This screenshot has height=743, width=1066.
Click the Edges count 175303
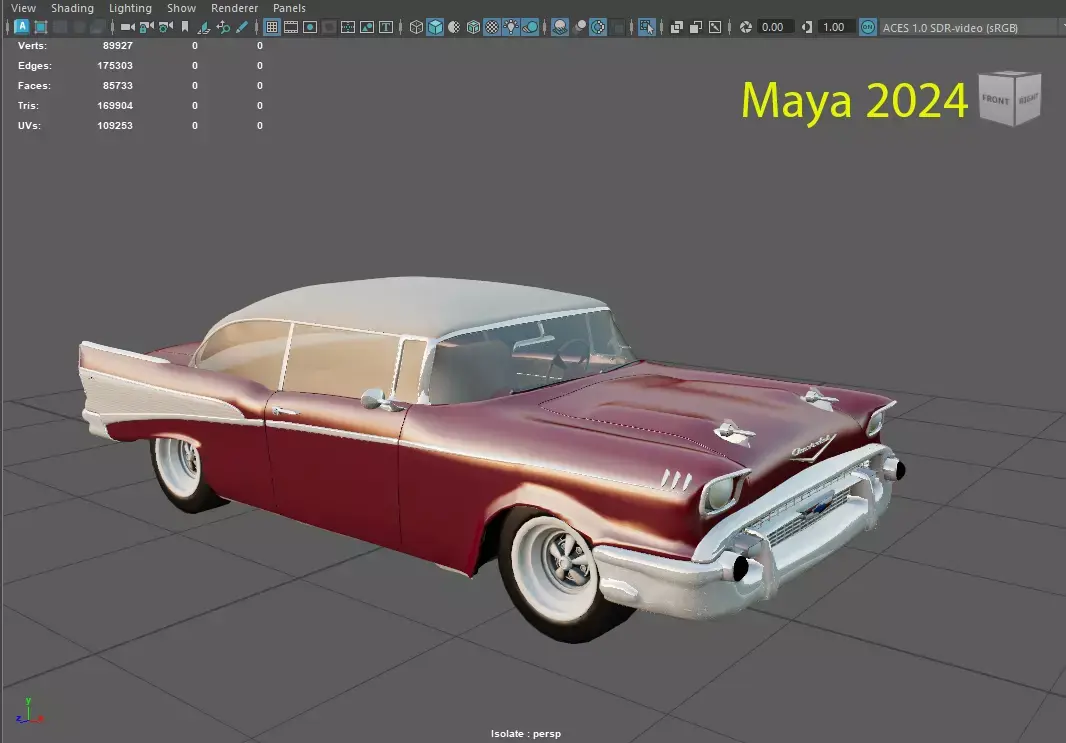(x=115, y=65)
